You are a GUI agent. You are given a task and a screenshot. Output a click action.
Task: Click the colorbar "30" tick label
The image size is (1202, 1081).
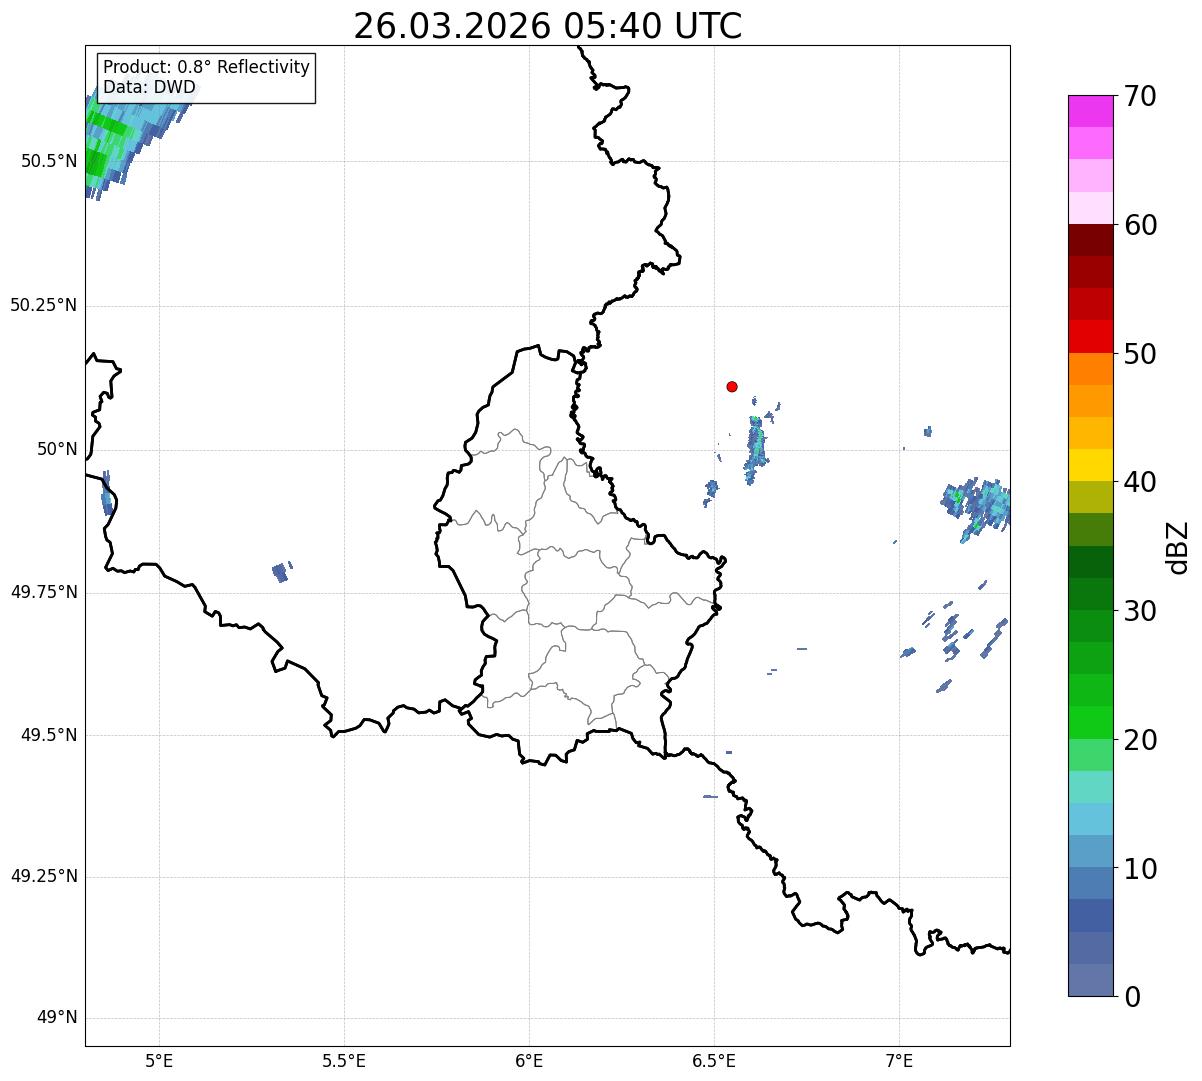1140,611
